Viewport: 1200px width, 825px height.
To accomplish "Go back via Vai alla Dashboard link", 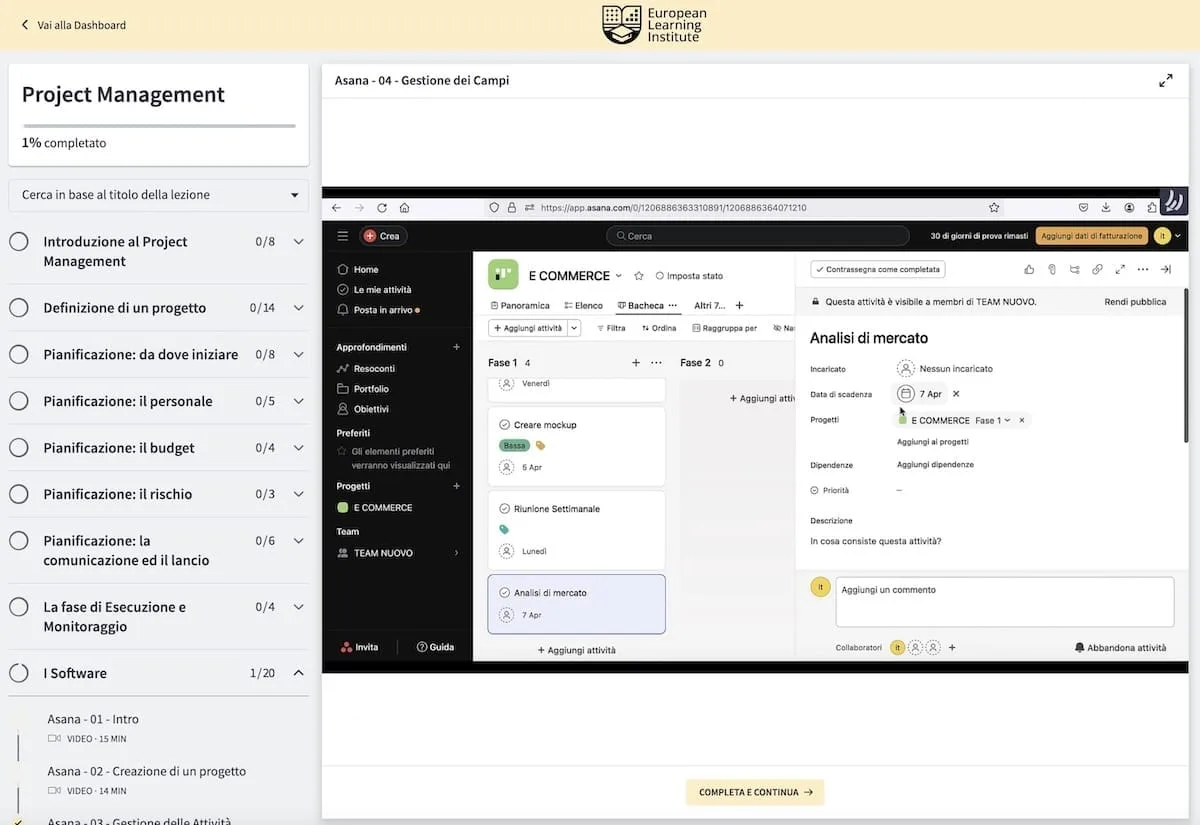I will click(x=73, y=25).
